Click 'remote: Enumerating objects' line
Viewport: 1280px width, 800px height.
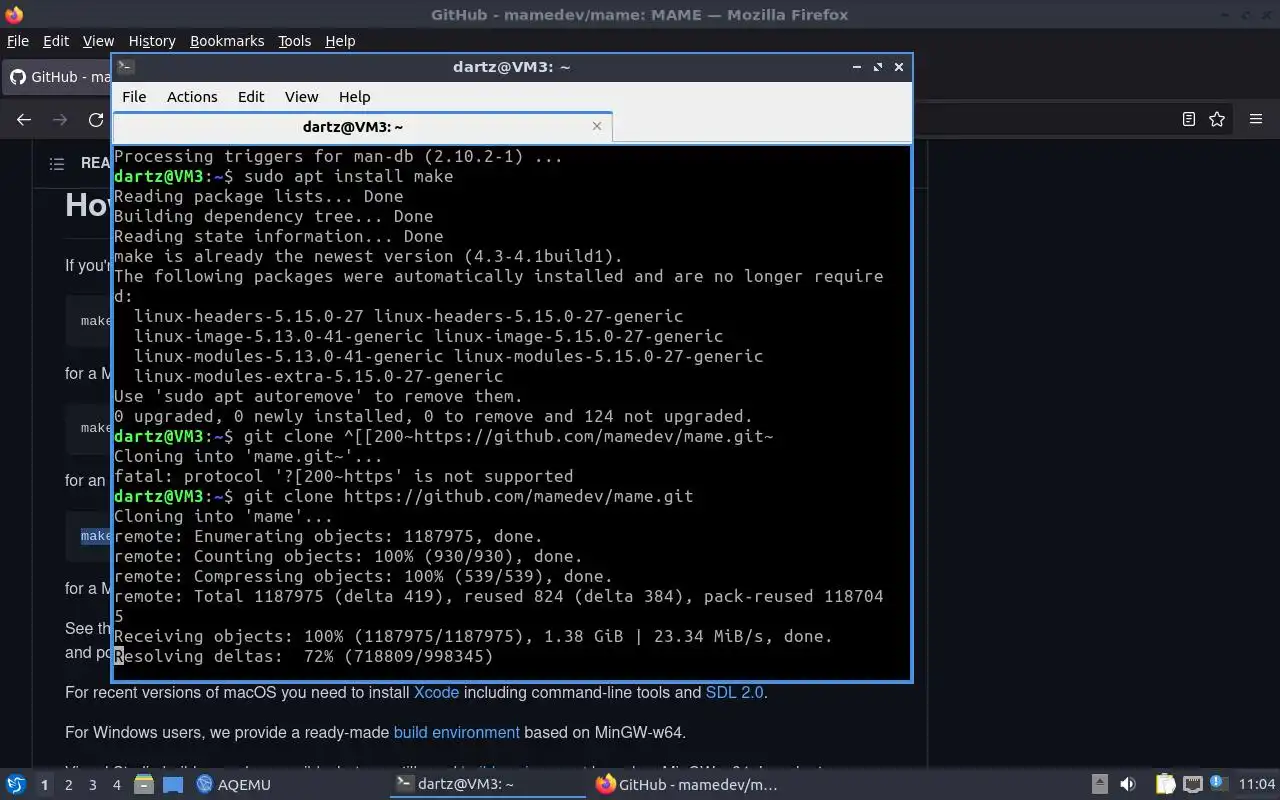(328, 536)
